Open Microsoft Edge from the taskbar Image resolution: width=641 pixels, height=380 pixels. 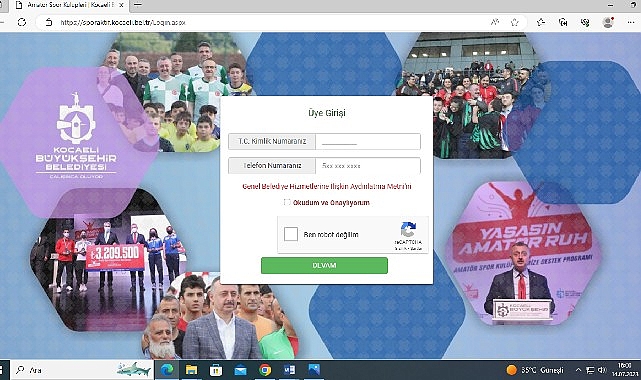(x=167, y=370)
